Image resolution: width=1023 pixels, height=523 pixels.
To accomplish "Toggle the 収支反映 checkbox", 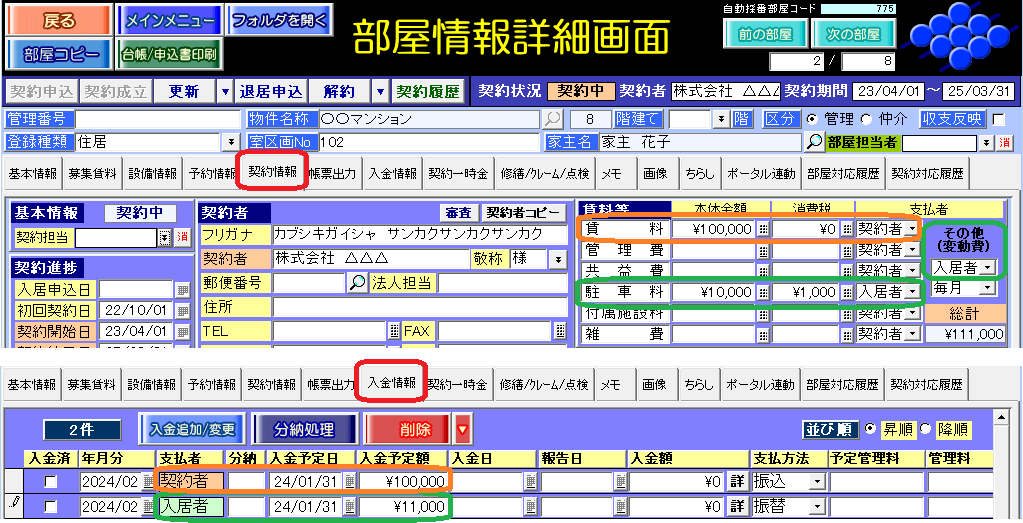I will tap(997, 119).
